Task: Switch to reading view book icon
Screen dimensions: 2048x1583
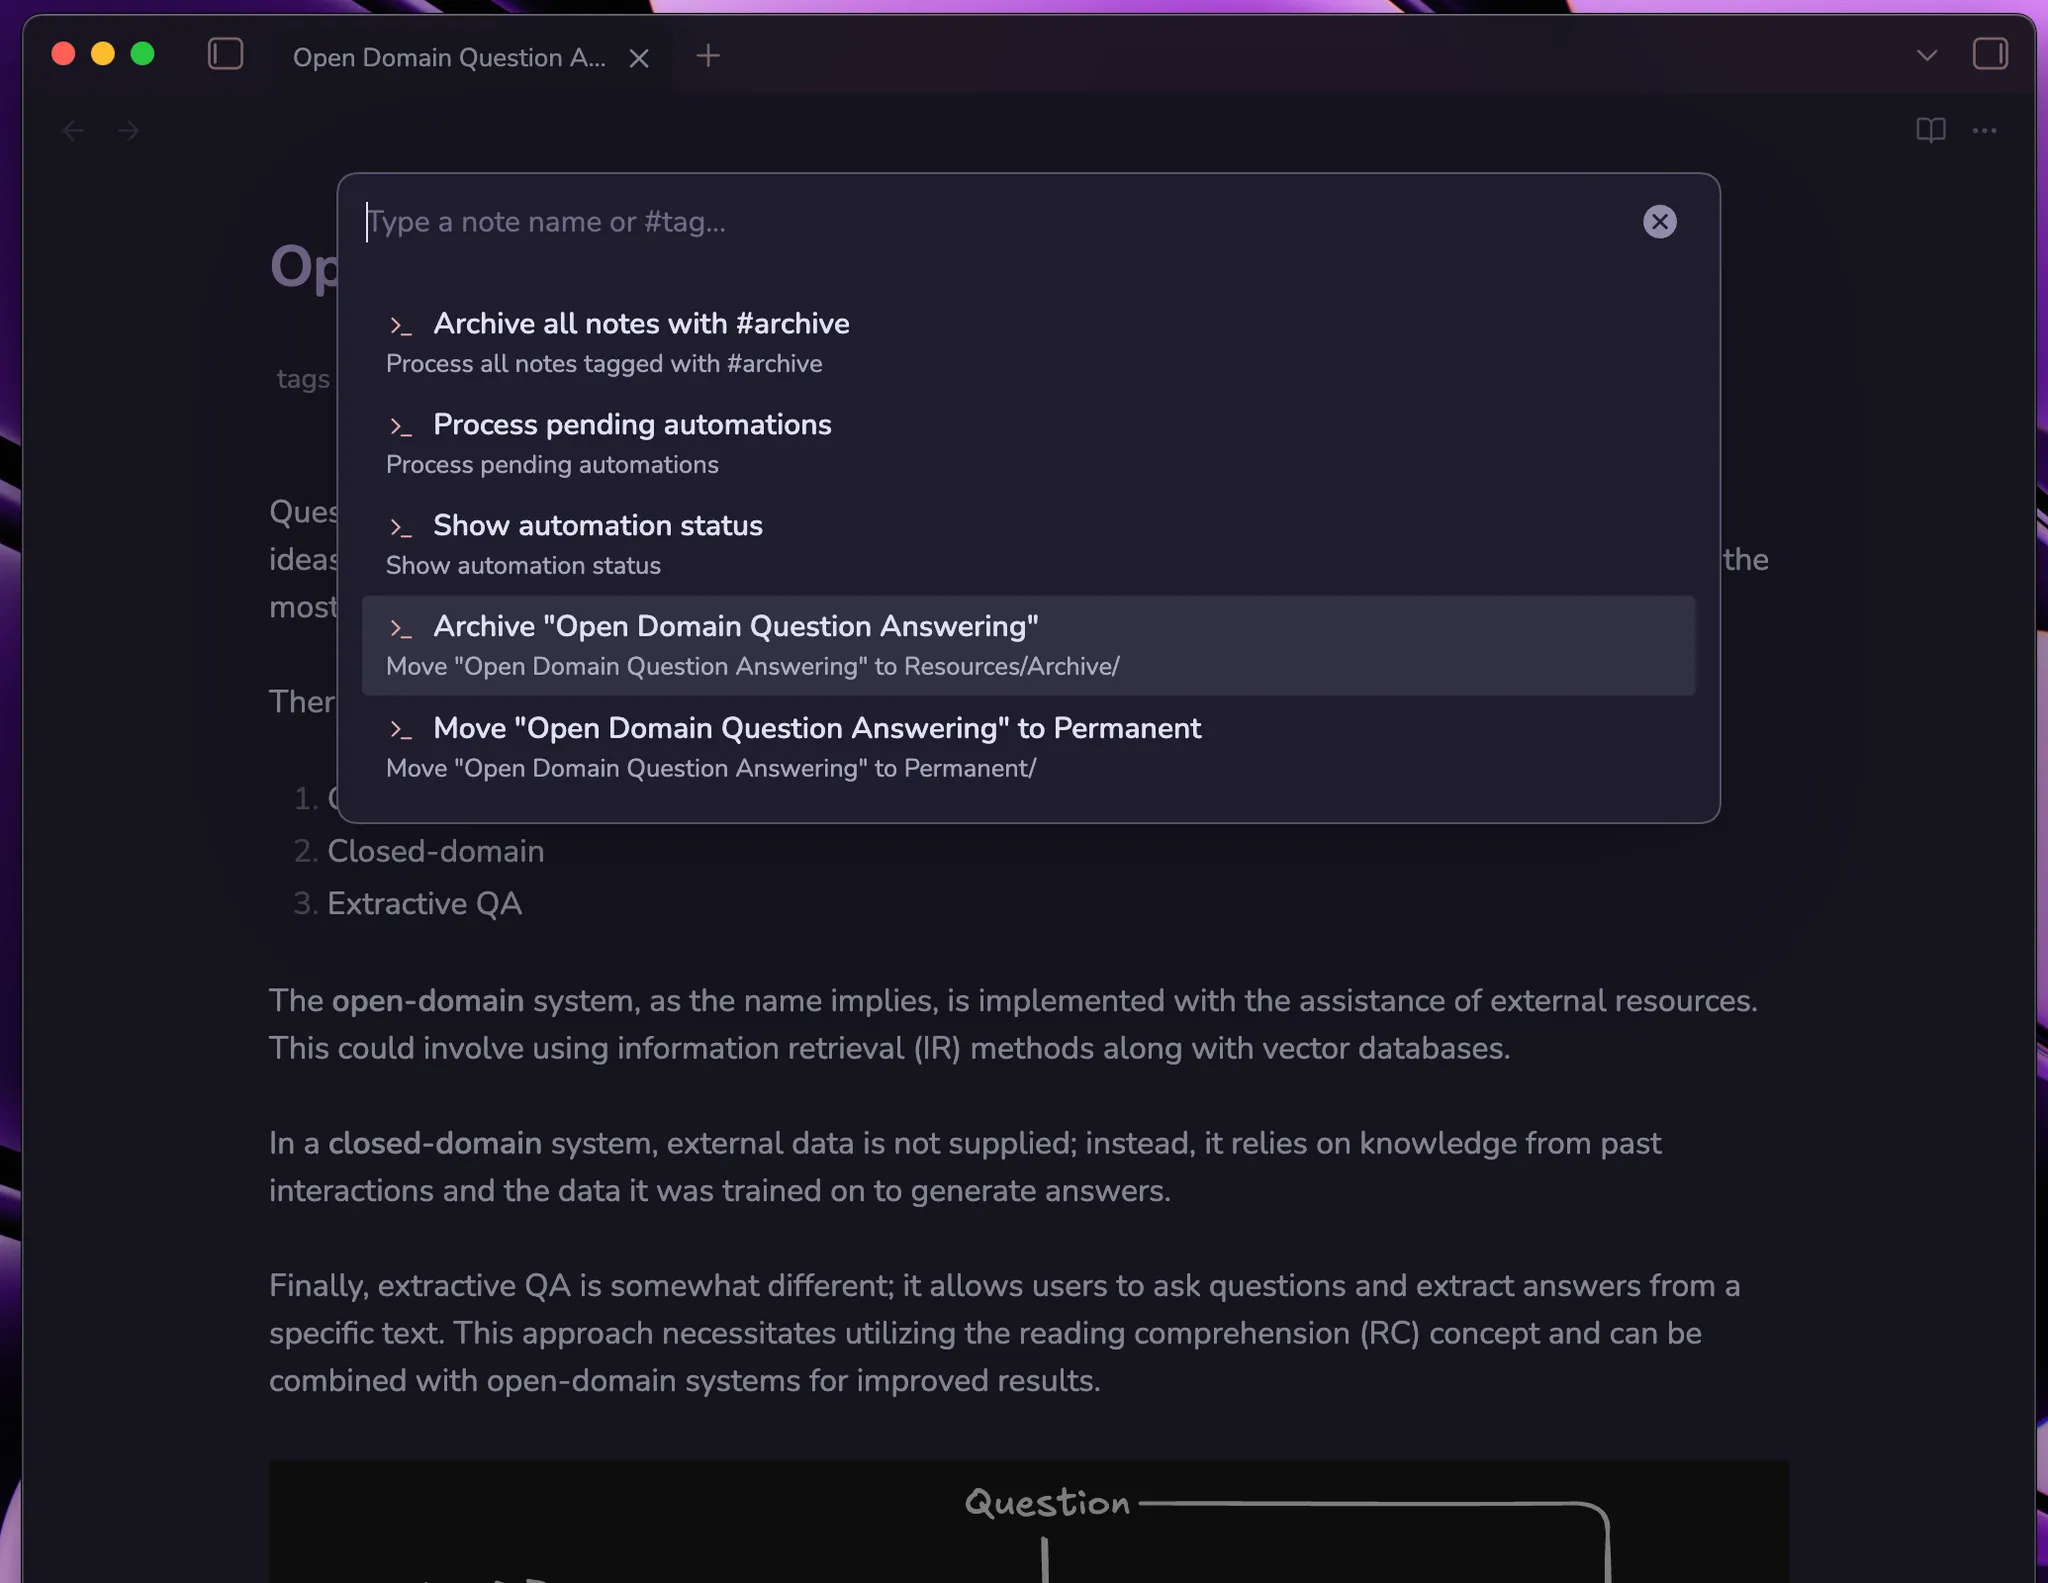Action: pos(1930,130)
